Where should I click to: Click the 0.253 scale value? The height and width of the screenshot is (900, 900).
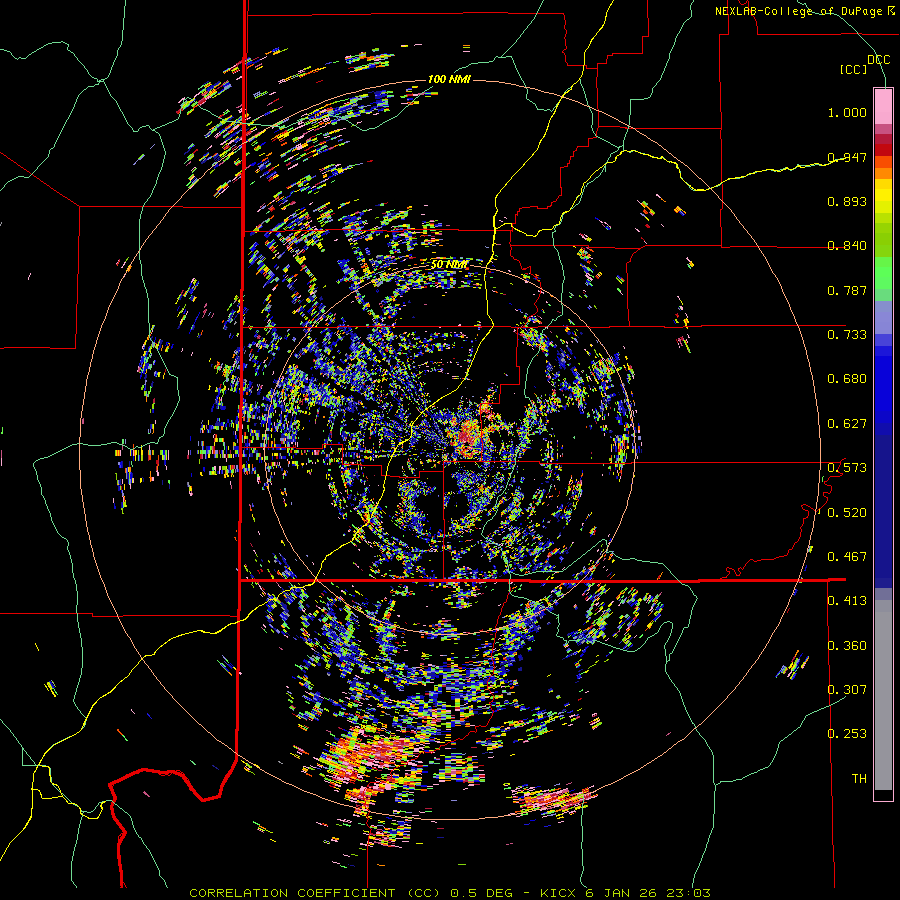tap(847, 734)
